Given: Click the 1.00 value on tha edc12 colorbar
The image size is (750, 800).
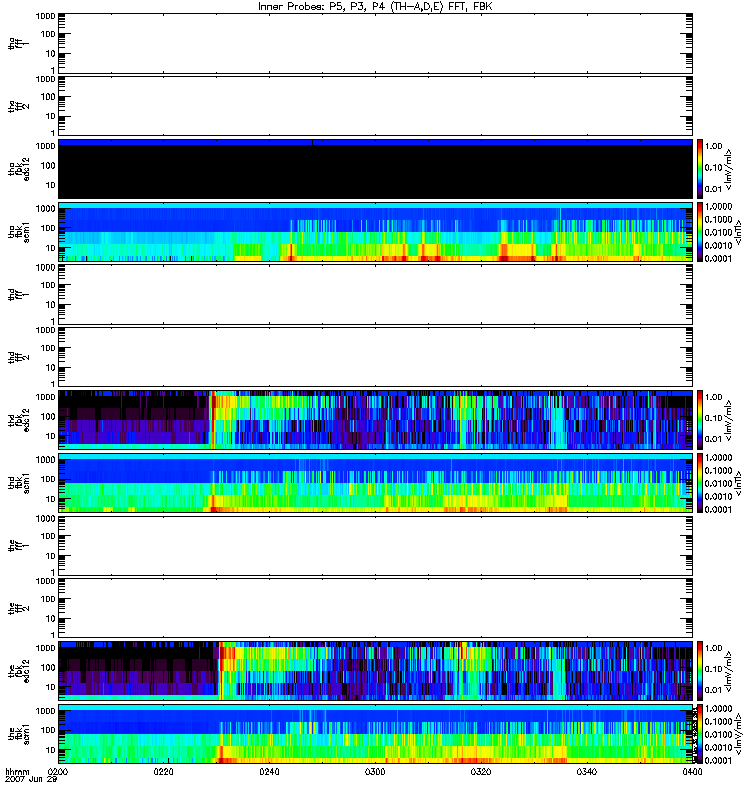Looking at the screenshot, I should pos(714,146).
